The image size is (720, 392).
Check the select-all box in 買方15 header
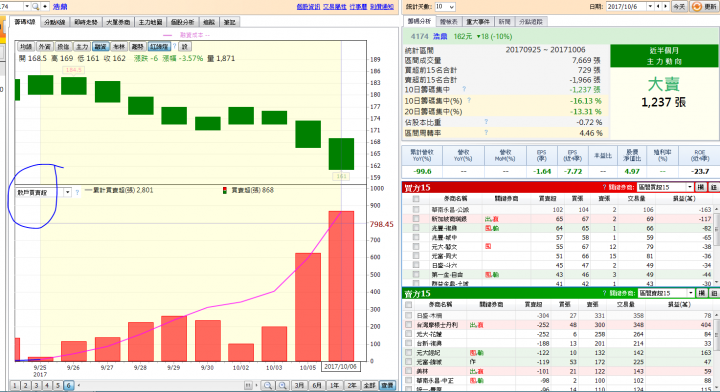416,199
